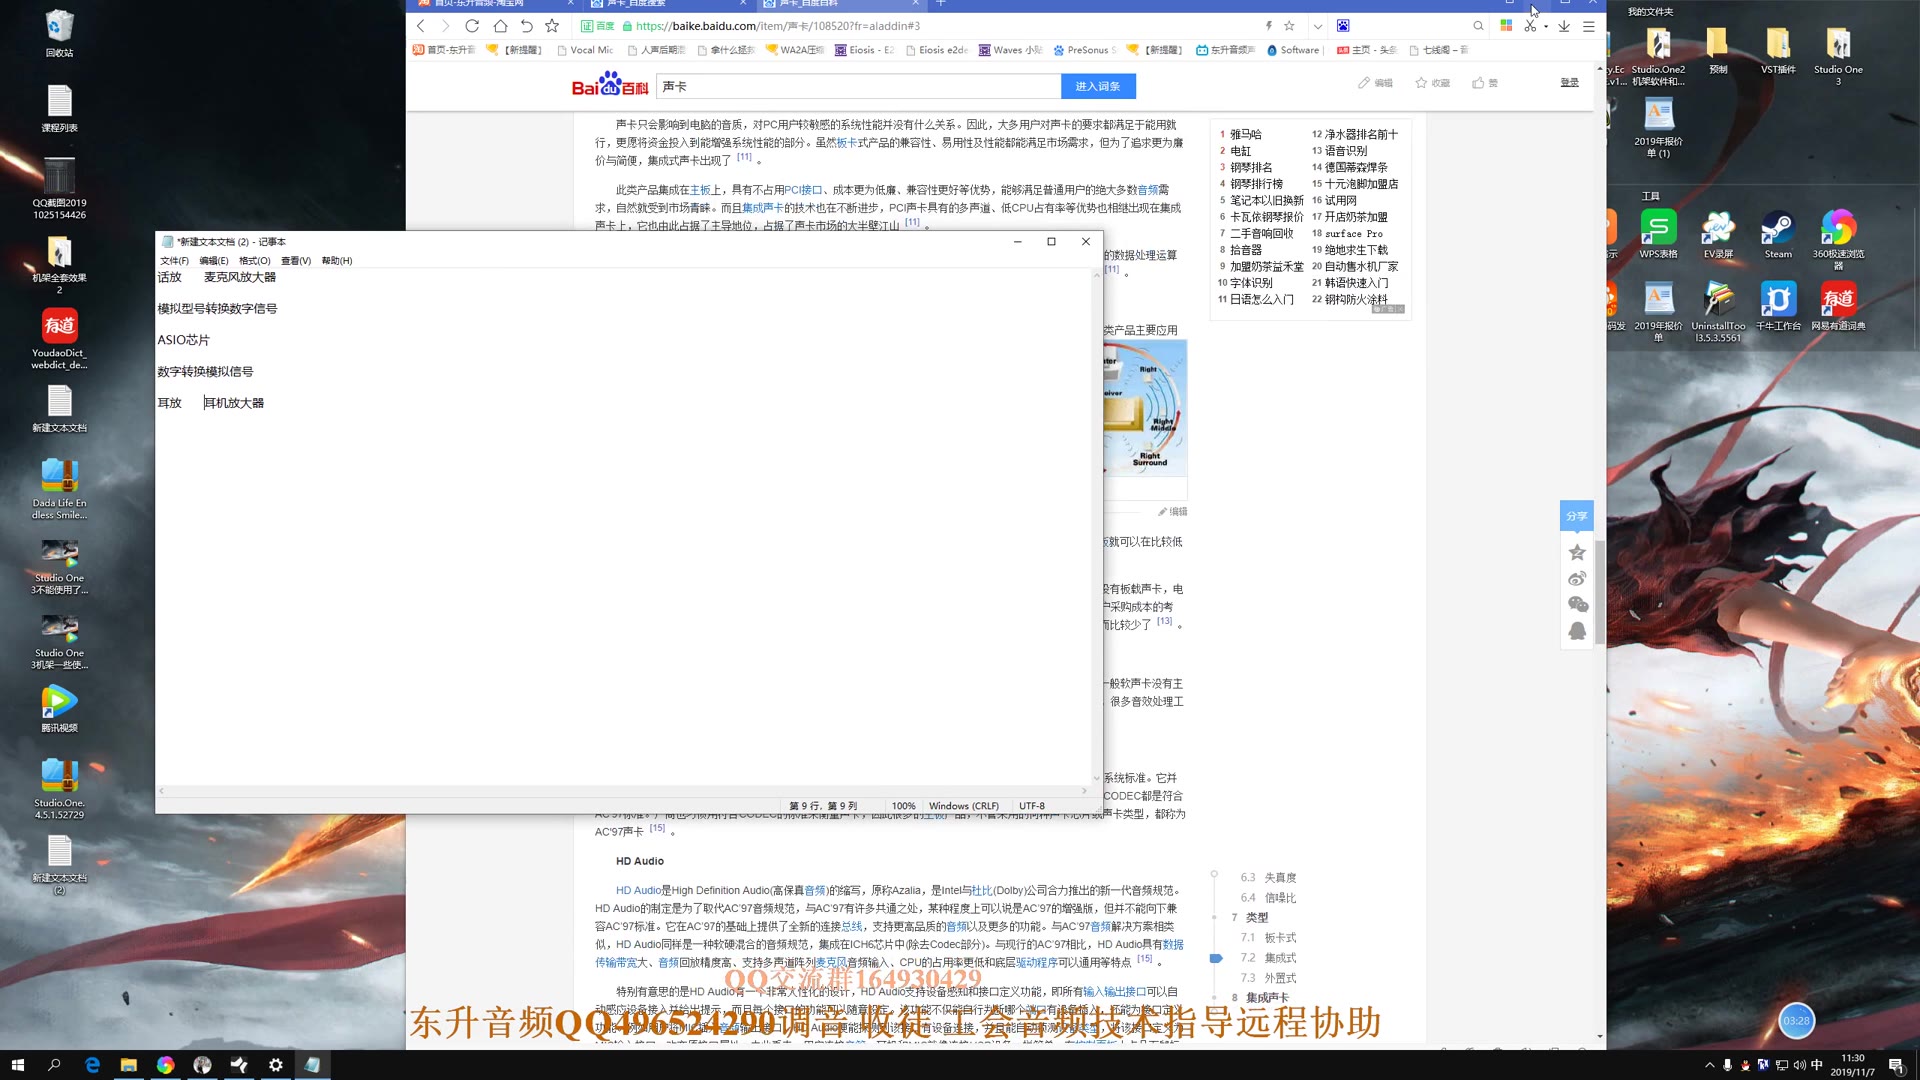Image resolution: width=1920 pixels, height=1080 pixels.
Task: Expand the 文件 menu in Notepad
Action: (173, 260)
